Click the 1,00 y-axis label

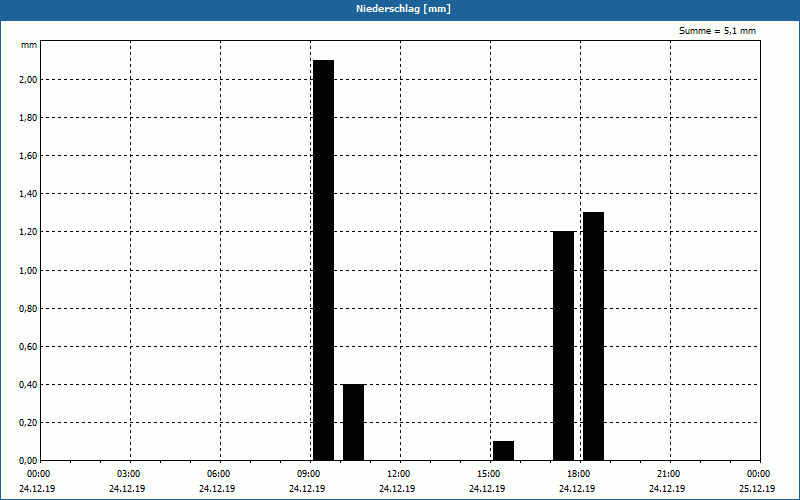28,270
